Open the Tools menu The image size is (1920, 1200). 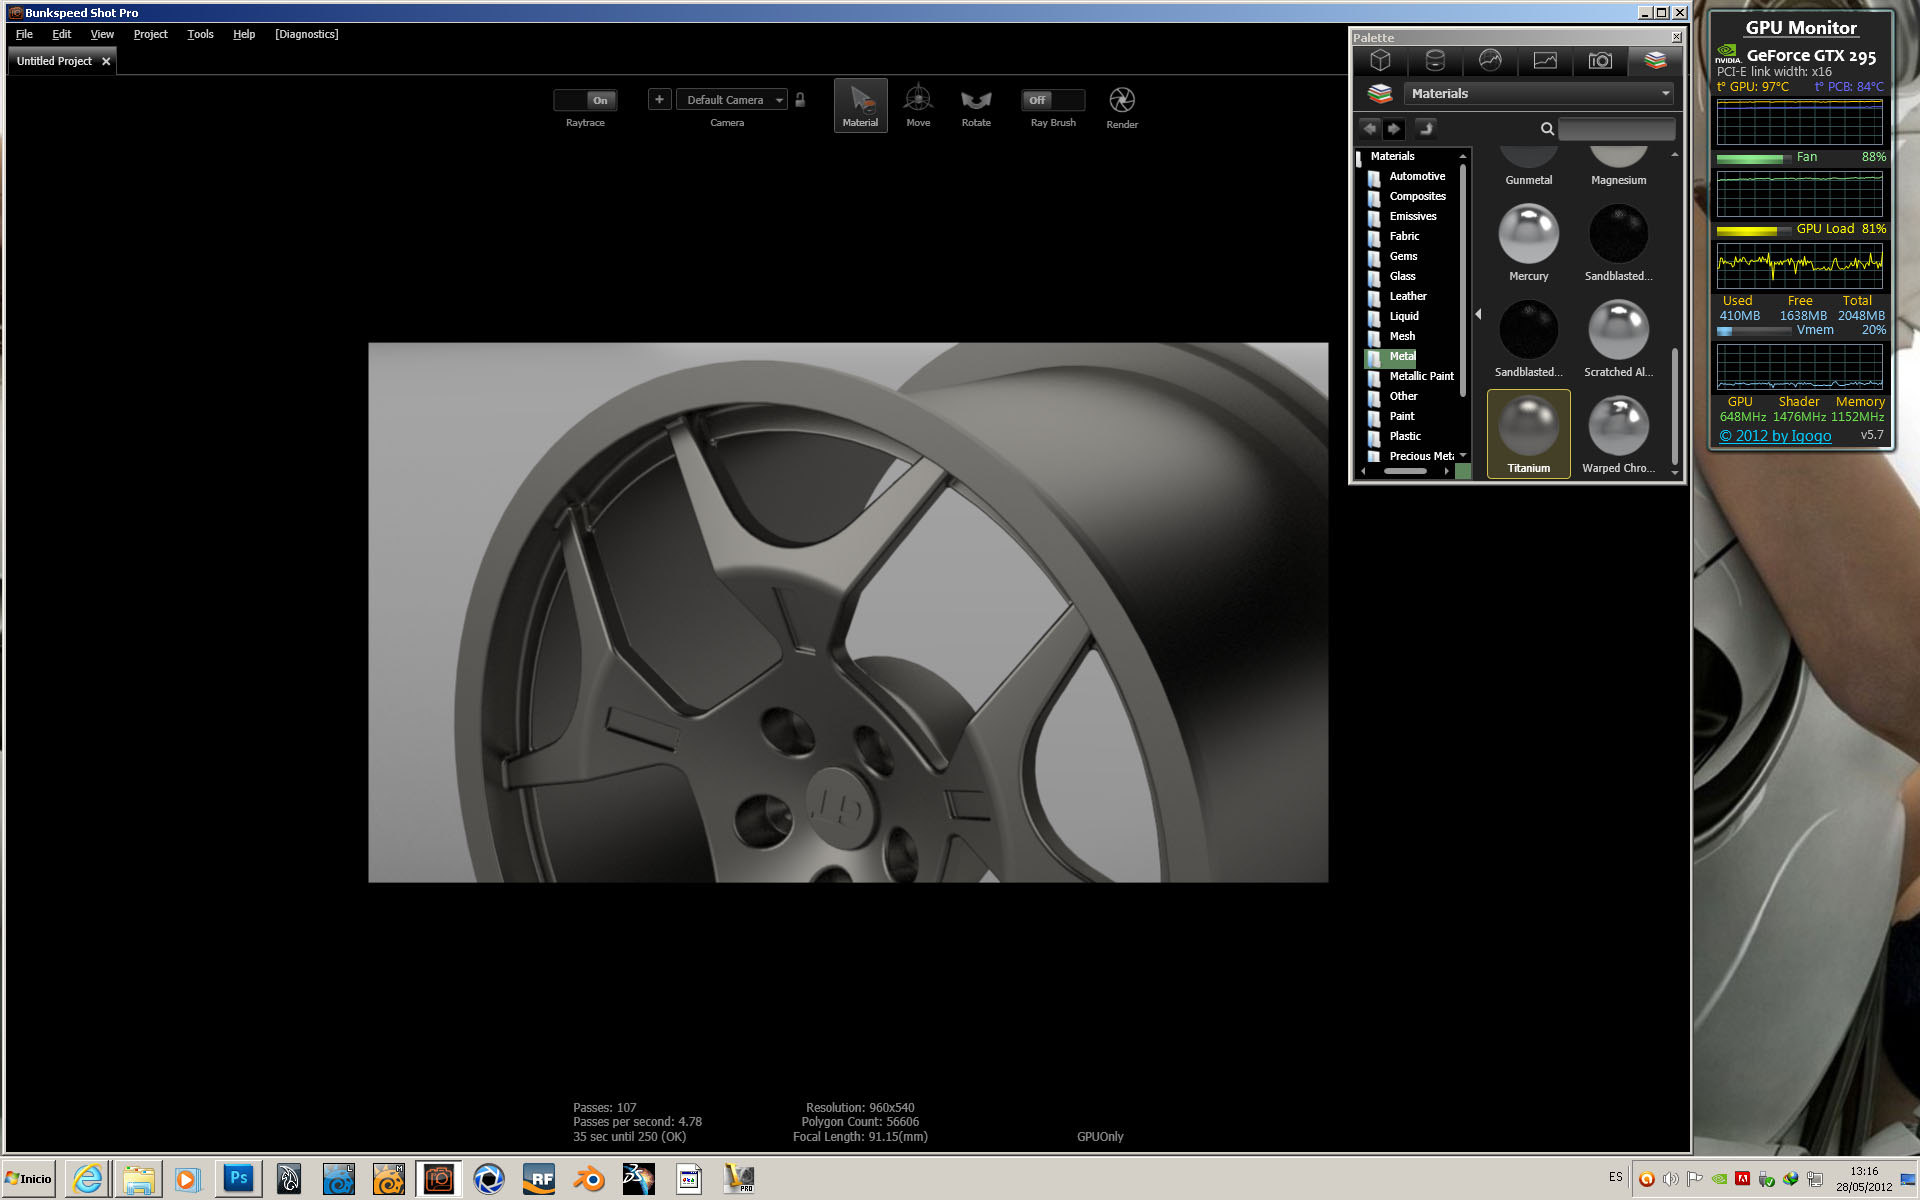(200, 34)
